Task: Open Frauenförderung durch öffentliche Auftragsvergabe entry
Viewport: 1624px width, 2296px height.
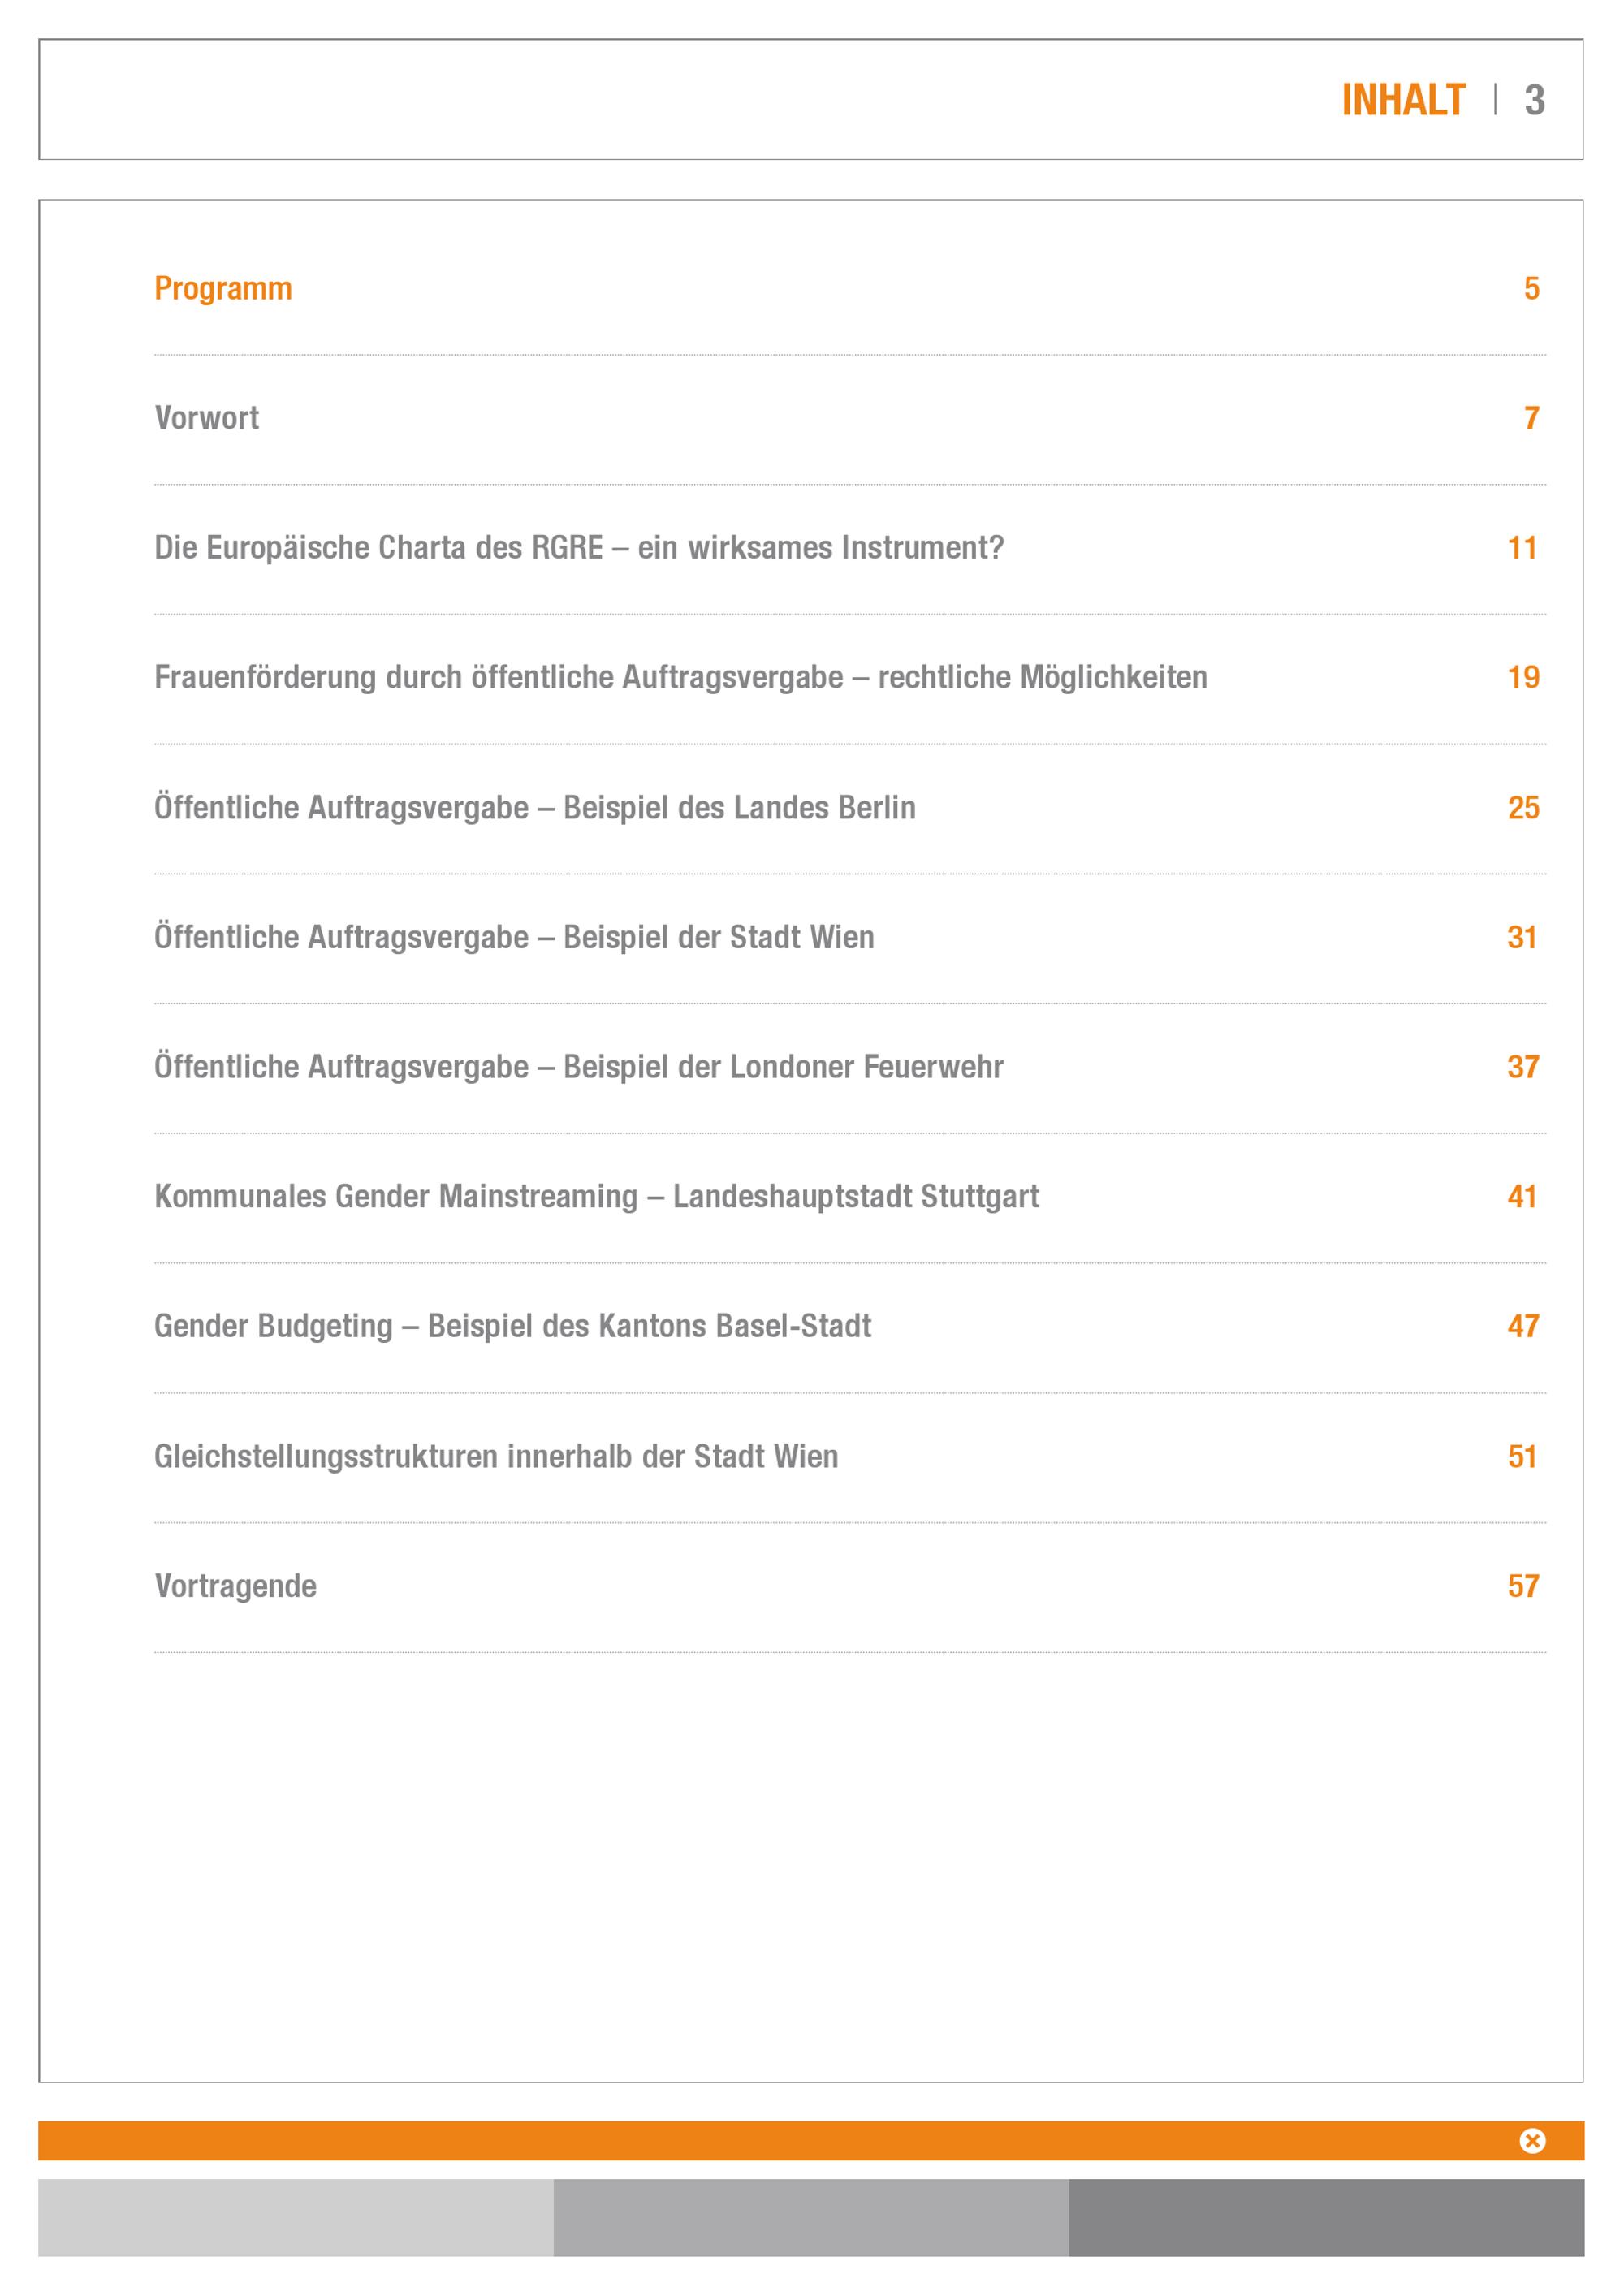Action: point(680,678)
